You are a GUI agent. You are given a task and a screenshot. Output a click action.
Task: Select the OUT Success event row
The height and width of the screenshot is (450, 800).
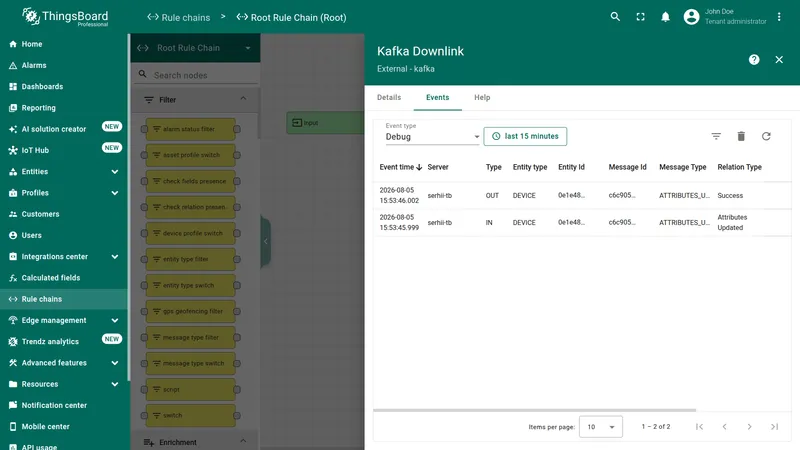tap(582, 195)
